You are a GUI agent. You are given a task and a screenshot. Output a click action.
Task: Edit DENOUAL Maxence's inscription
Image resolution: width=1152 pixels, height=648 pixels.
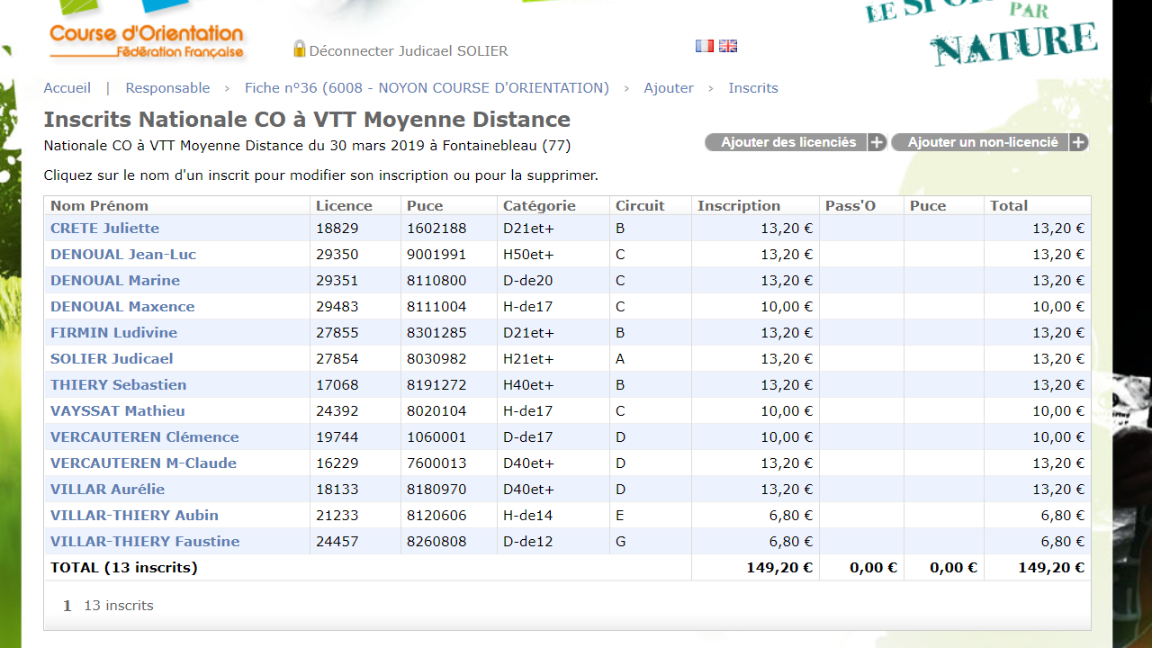click(122, 306)
